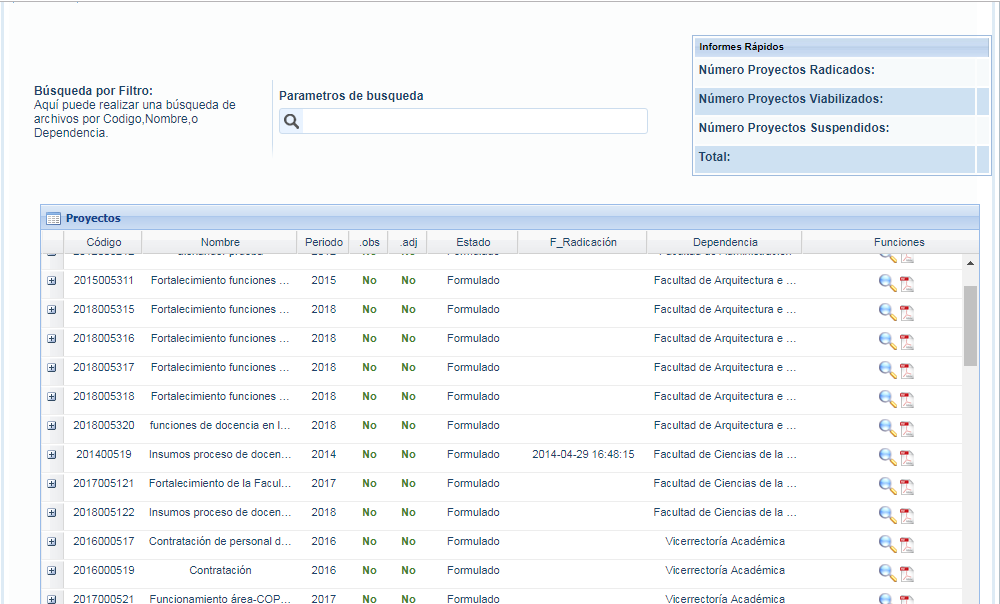The height and width of the screenshot is (604, 1000).
Task: Sort by F_Radicación column header
Action: [583, 242]
